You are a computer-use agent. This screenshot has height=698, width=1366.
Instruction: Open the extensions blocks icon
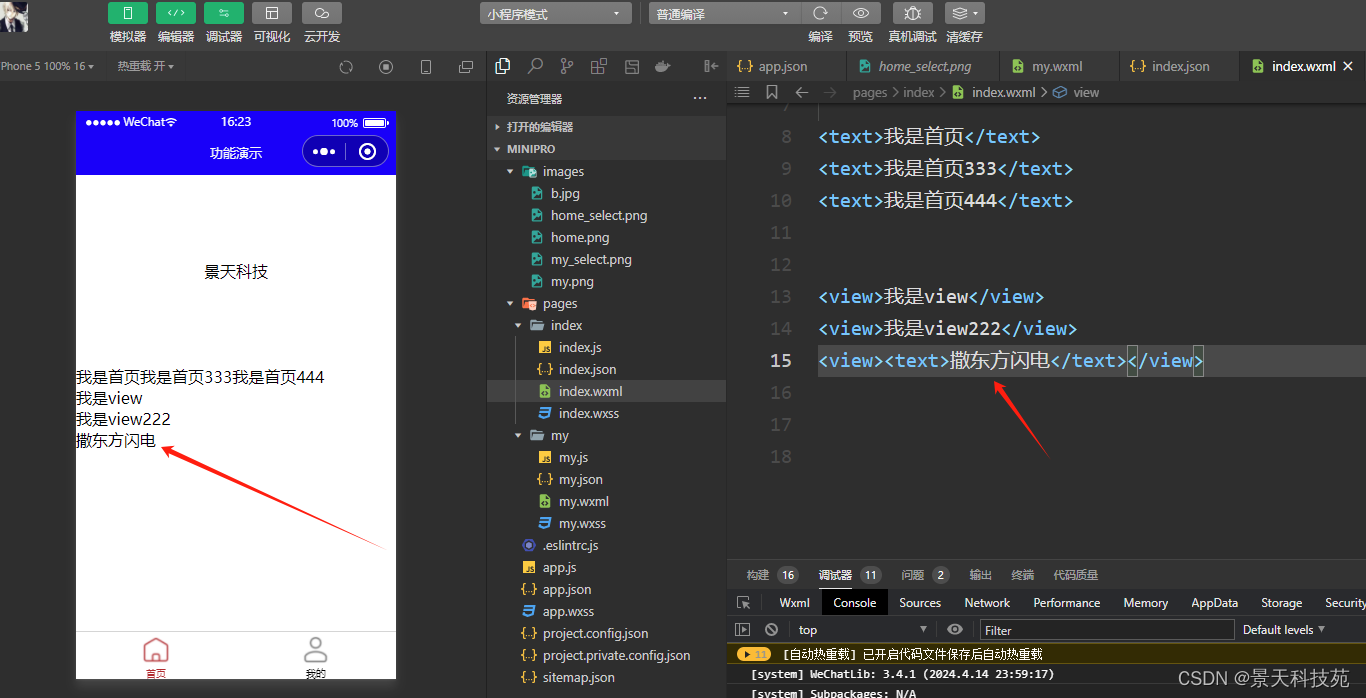[x=599, y=66]
